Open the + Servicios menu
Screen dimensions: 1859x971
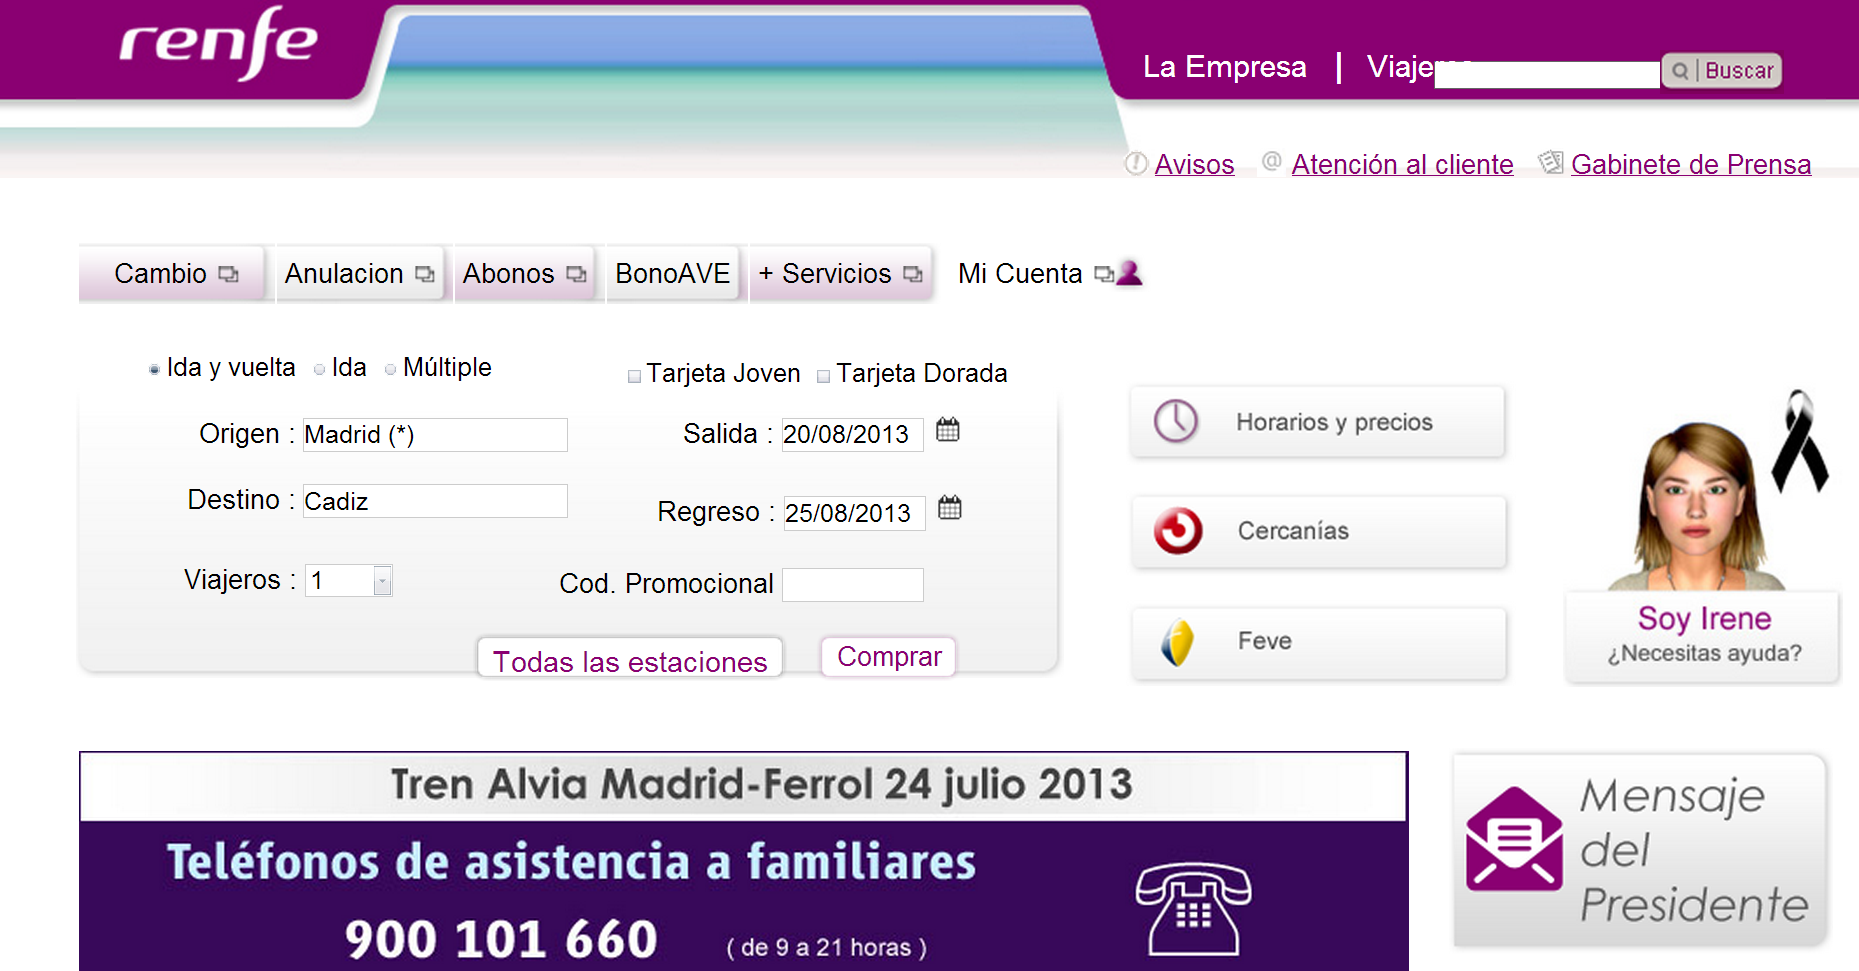tap(840, 274)
